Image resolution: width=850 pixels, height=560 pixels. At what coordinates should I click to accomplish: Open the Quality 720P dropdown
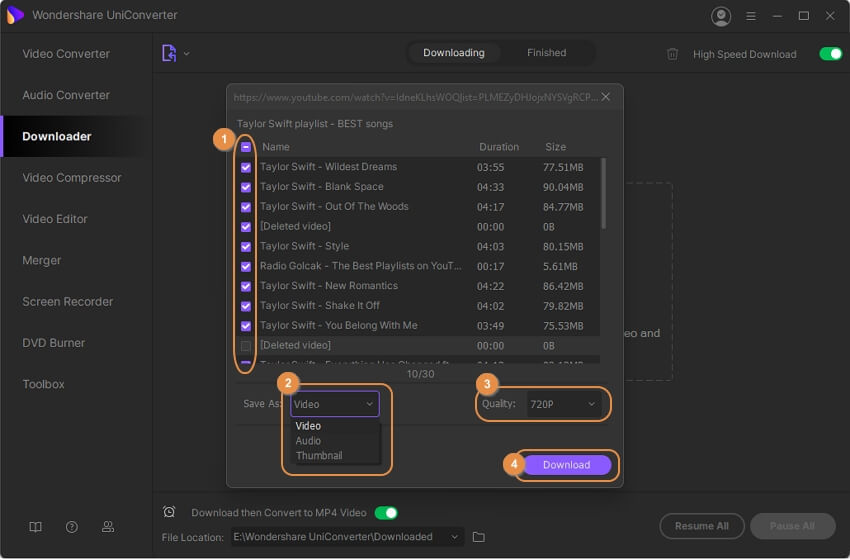point(563,404)
